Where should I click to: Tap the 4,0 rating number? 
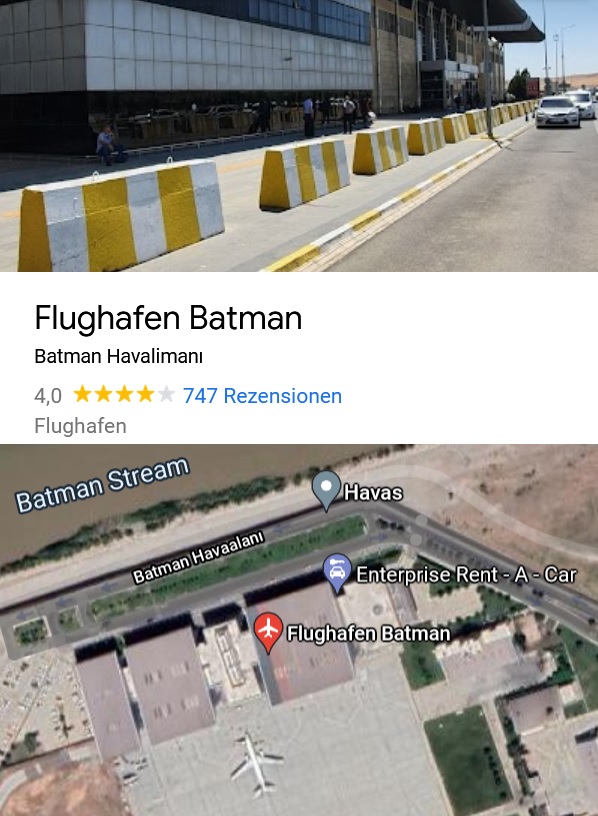(x=48, y=396)
